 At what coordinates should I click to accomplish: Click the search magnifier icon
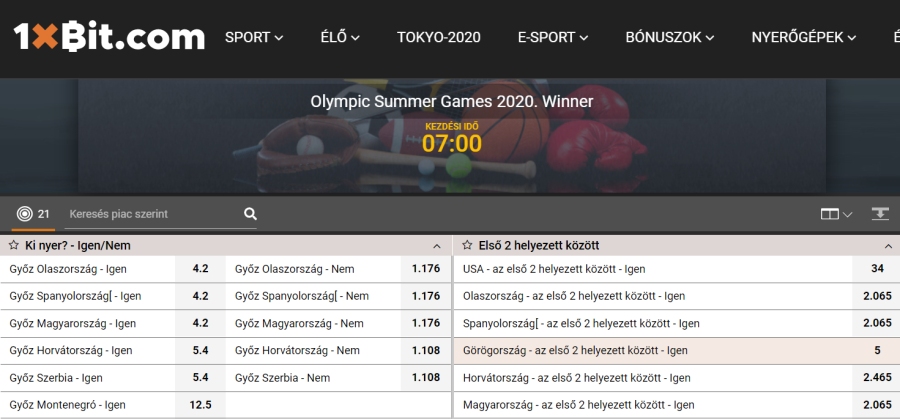coord(250,214)
